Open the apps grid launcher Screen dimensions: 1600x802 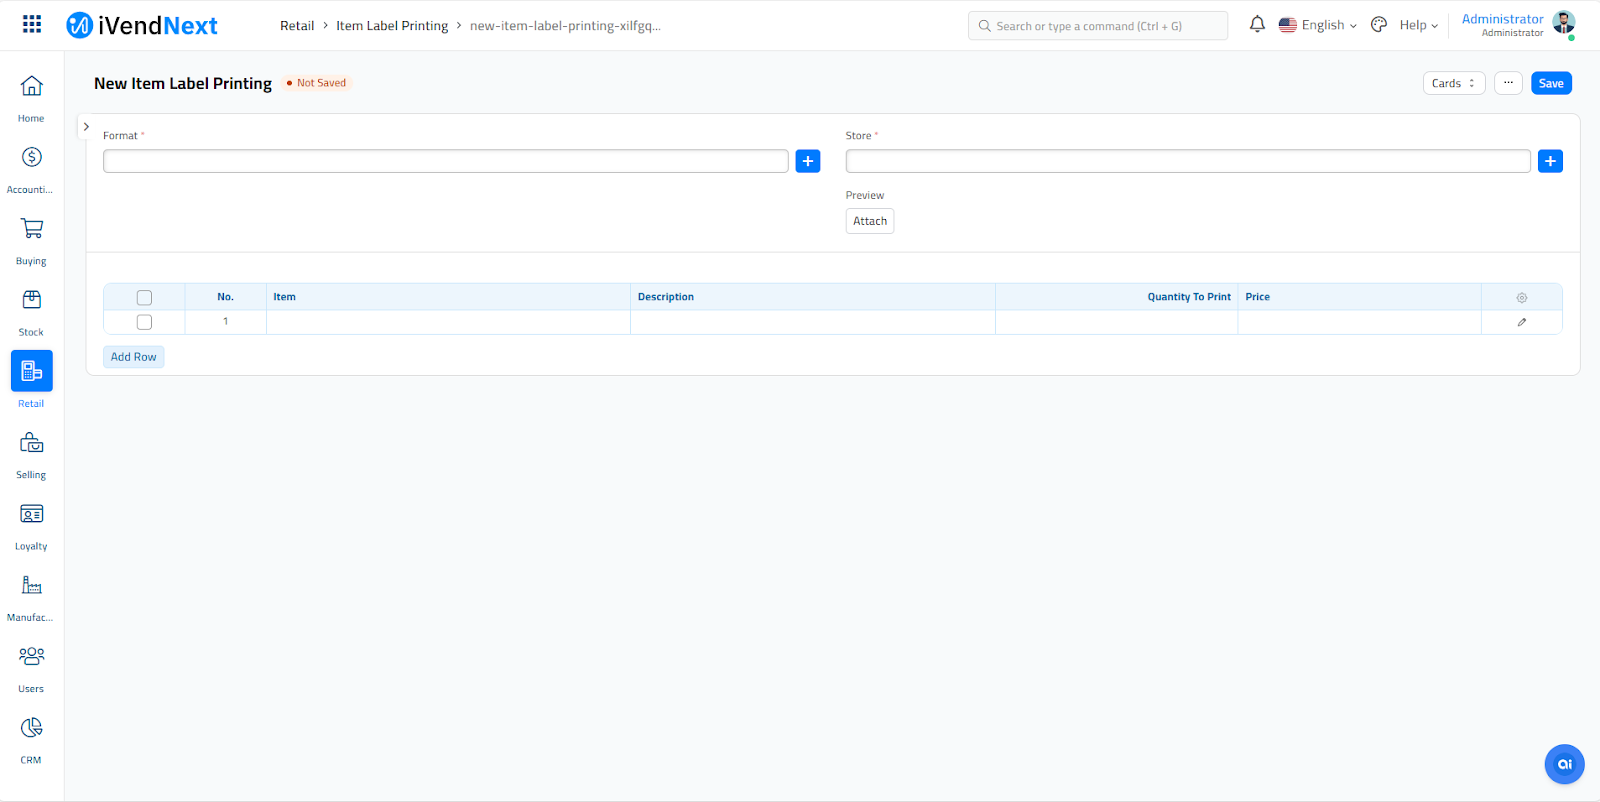32,25
